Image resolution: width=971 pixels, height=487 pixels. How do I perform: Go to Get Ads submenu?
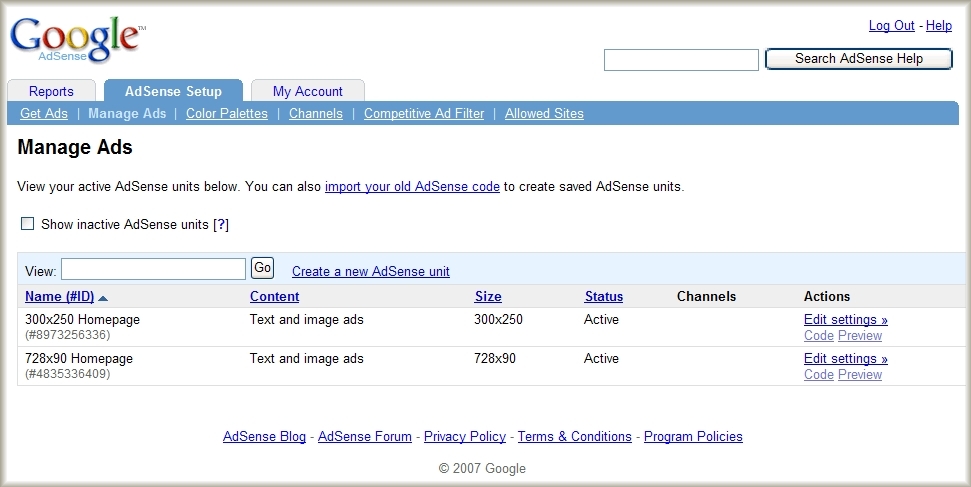point(44,113)
